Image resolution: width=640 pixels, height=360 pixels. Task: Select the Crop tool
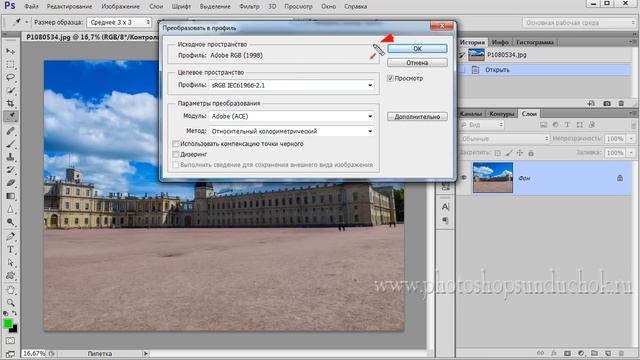(11, 103)
